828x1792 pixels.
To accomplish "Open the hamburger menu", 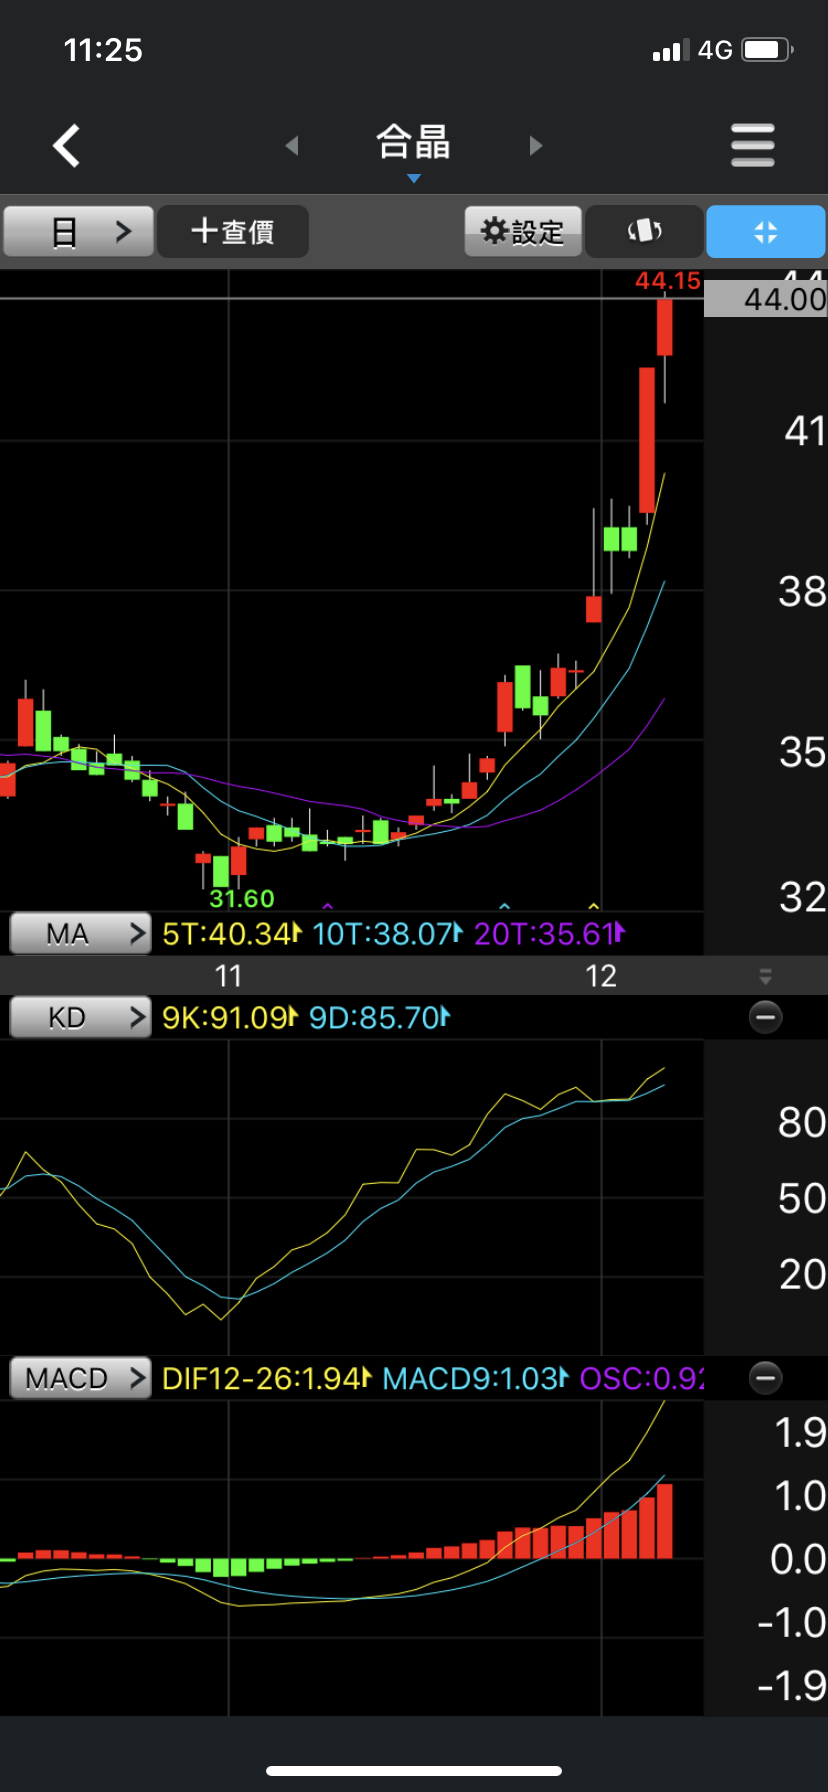I will click(752, 146).
